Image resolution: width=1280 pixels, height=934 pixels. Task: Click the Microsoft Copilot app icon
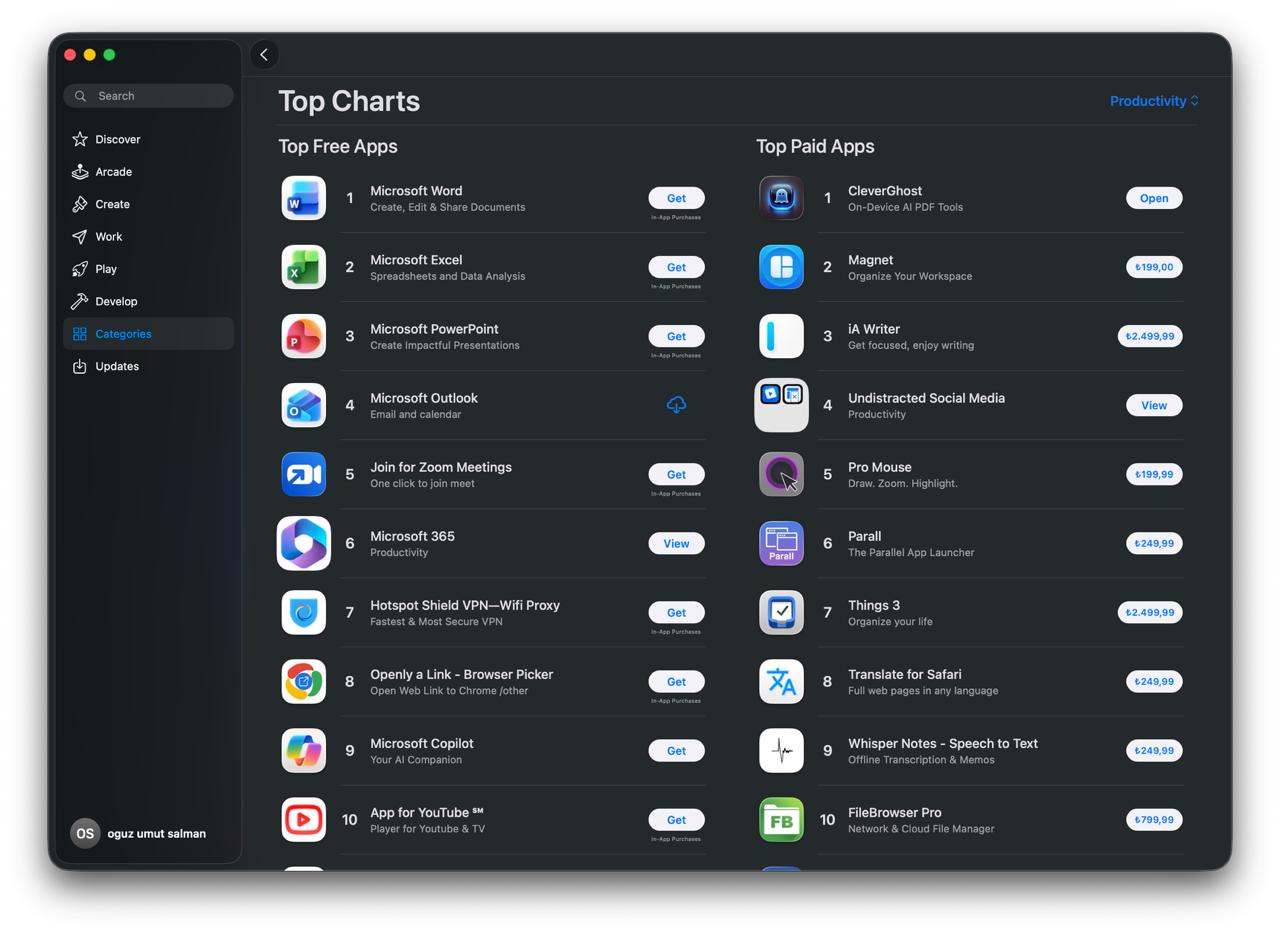tap(303, 750)
